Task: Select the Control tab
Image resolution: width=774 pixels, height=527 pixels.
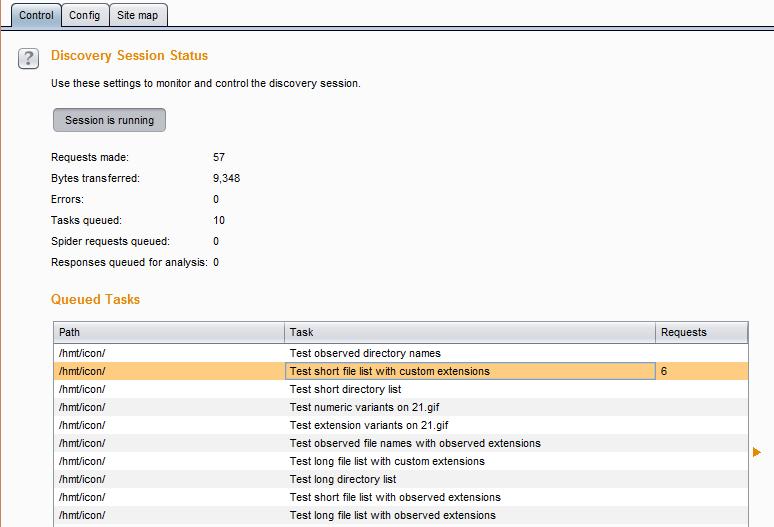Action: click(36, 15)
